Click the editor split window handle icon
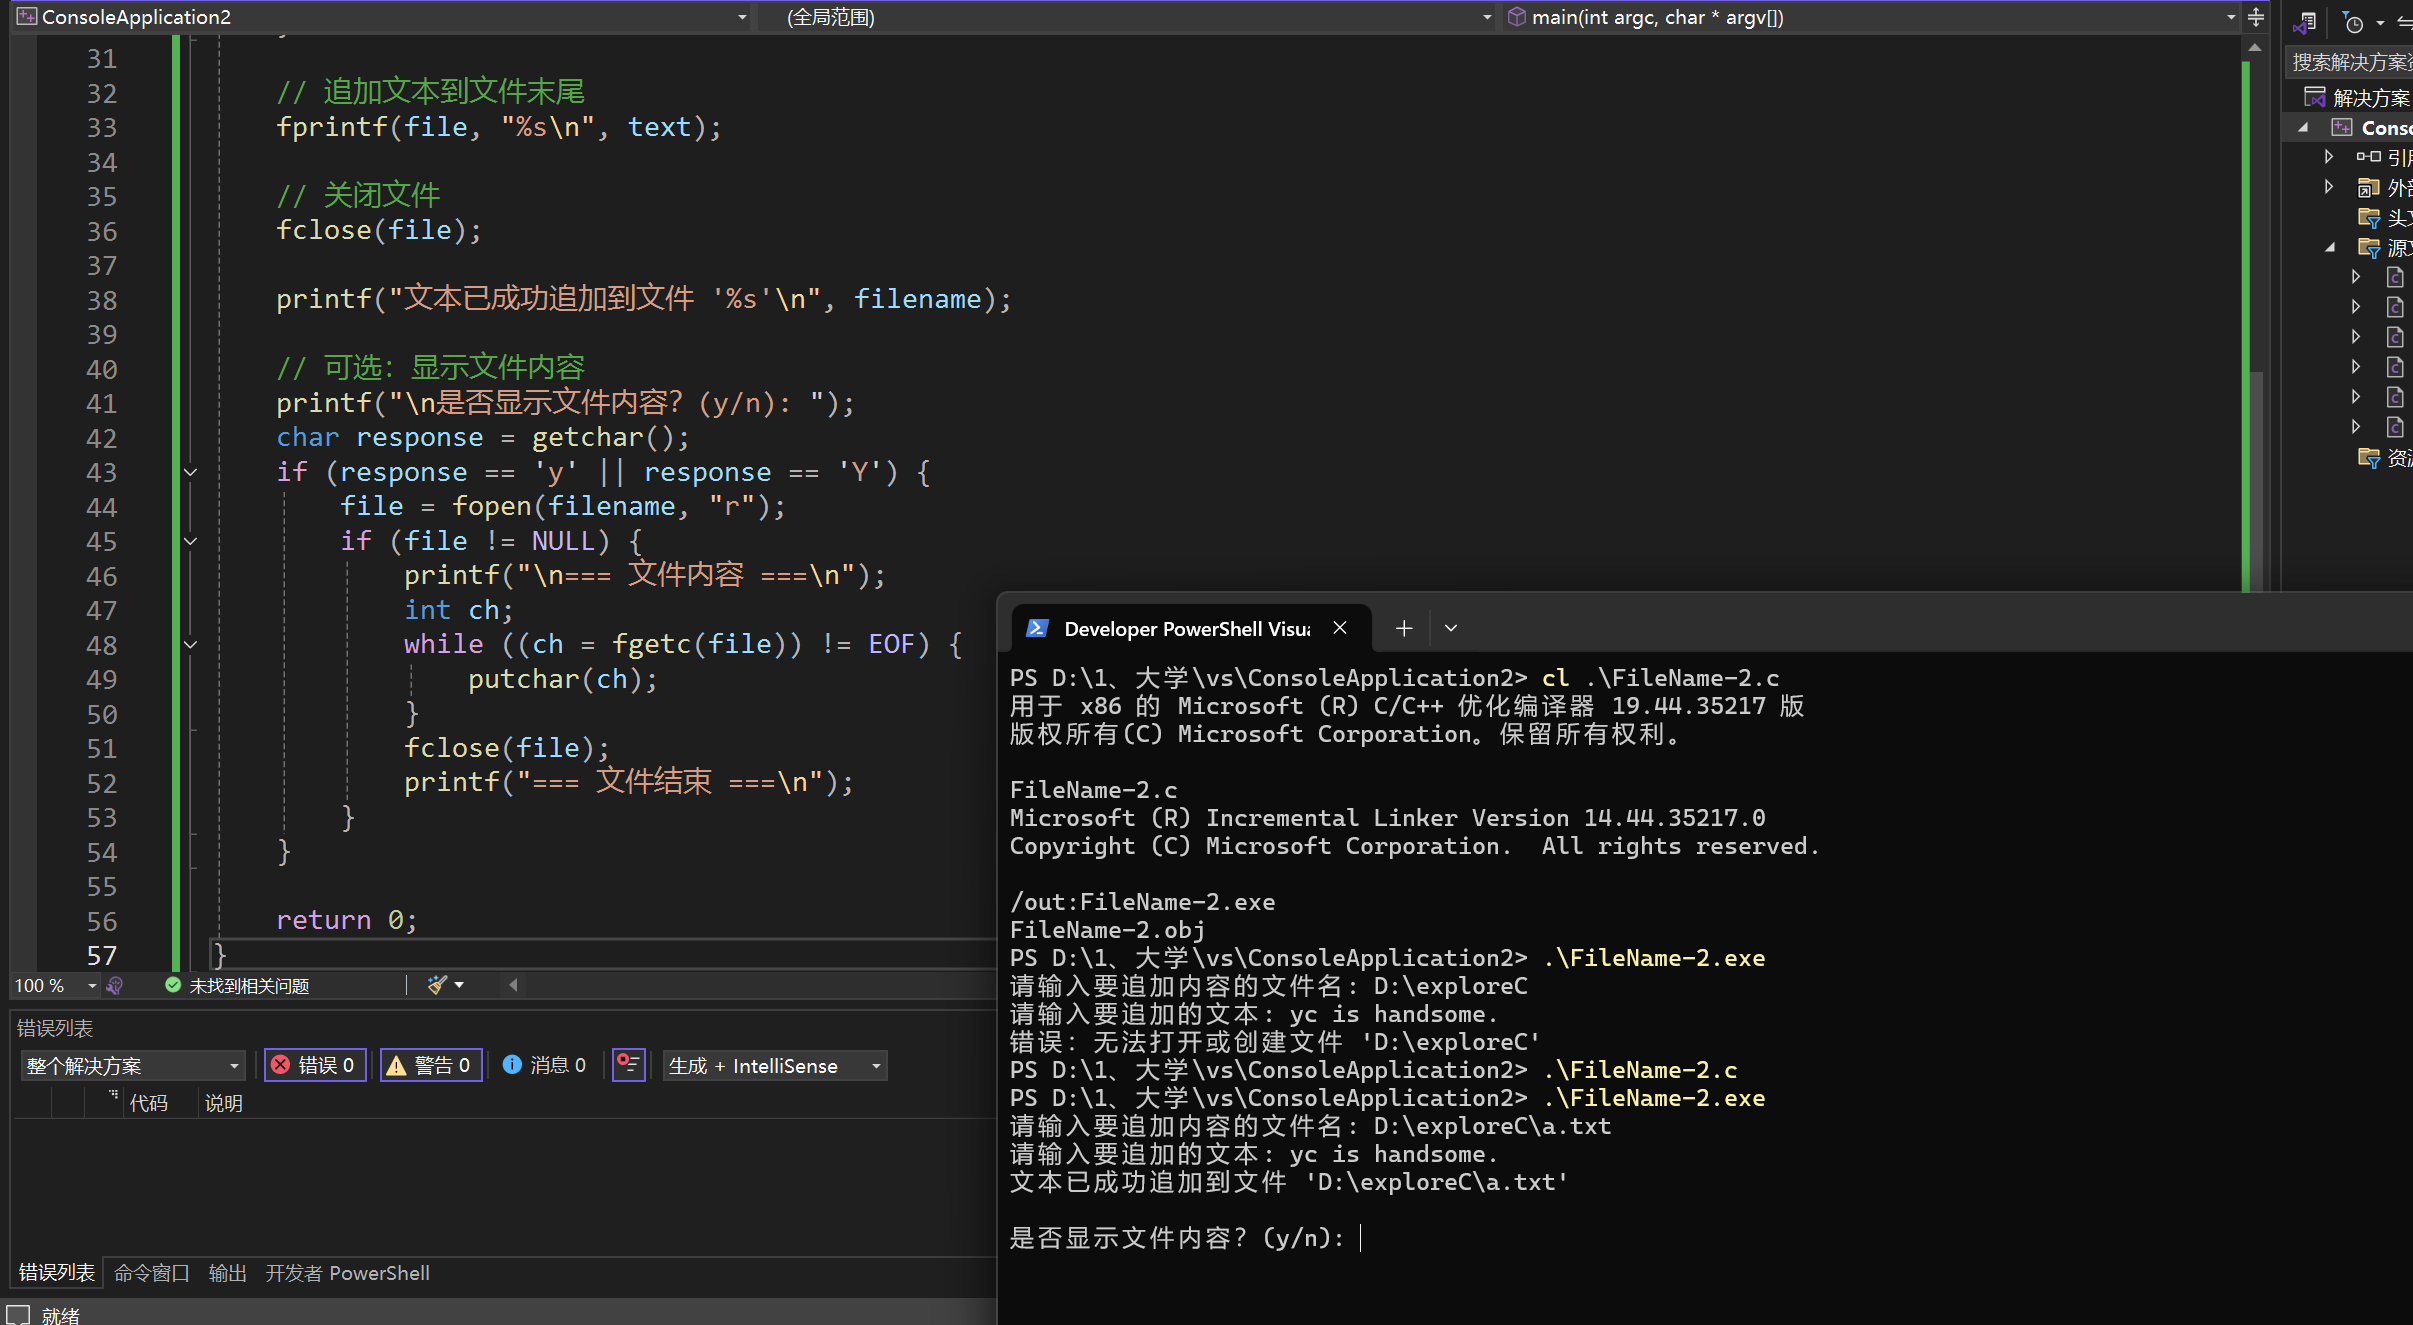This screenshot has height=1325, width=2413. pos(2255,17)
